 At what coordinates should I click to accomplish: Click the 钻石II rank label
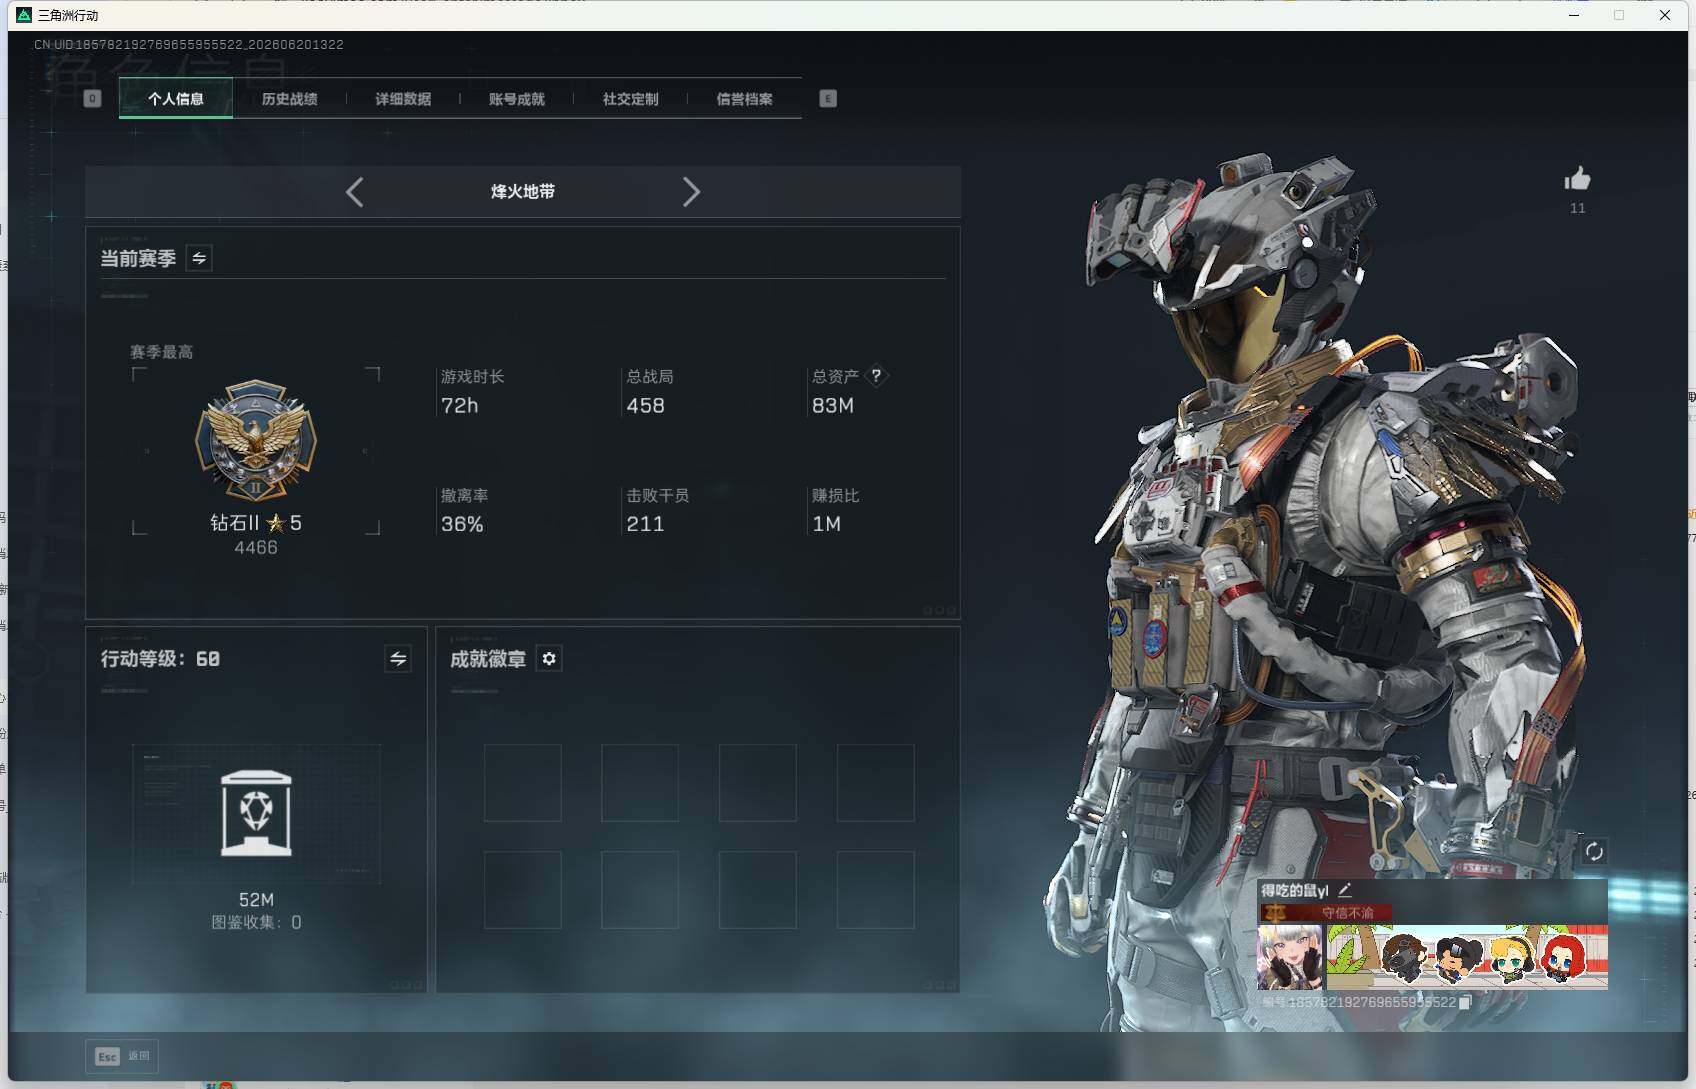point(255,523)
